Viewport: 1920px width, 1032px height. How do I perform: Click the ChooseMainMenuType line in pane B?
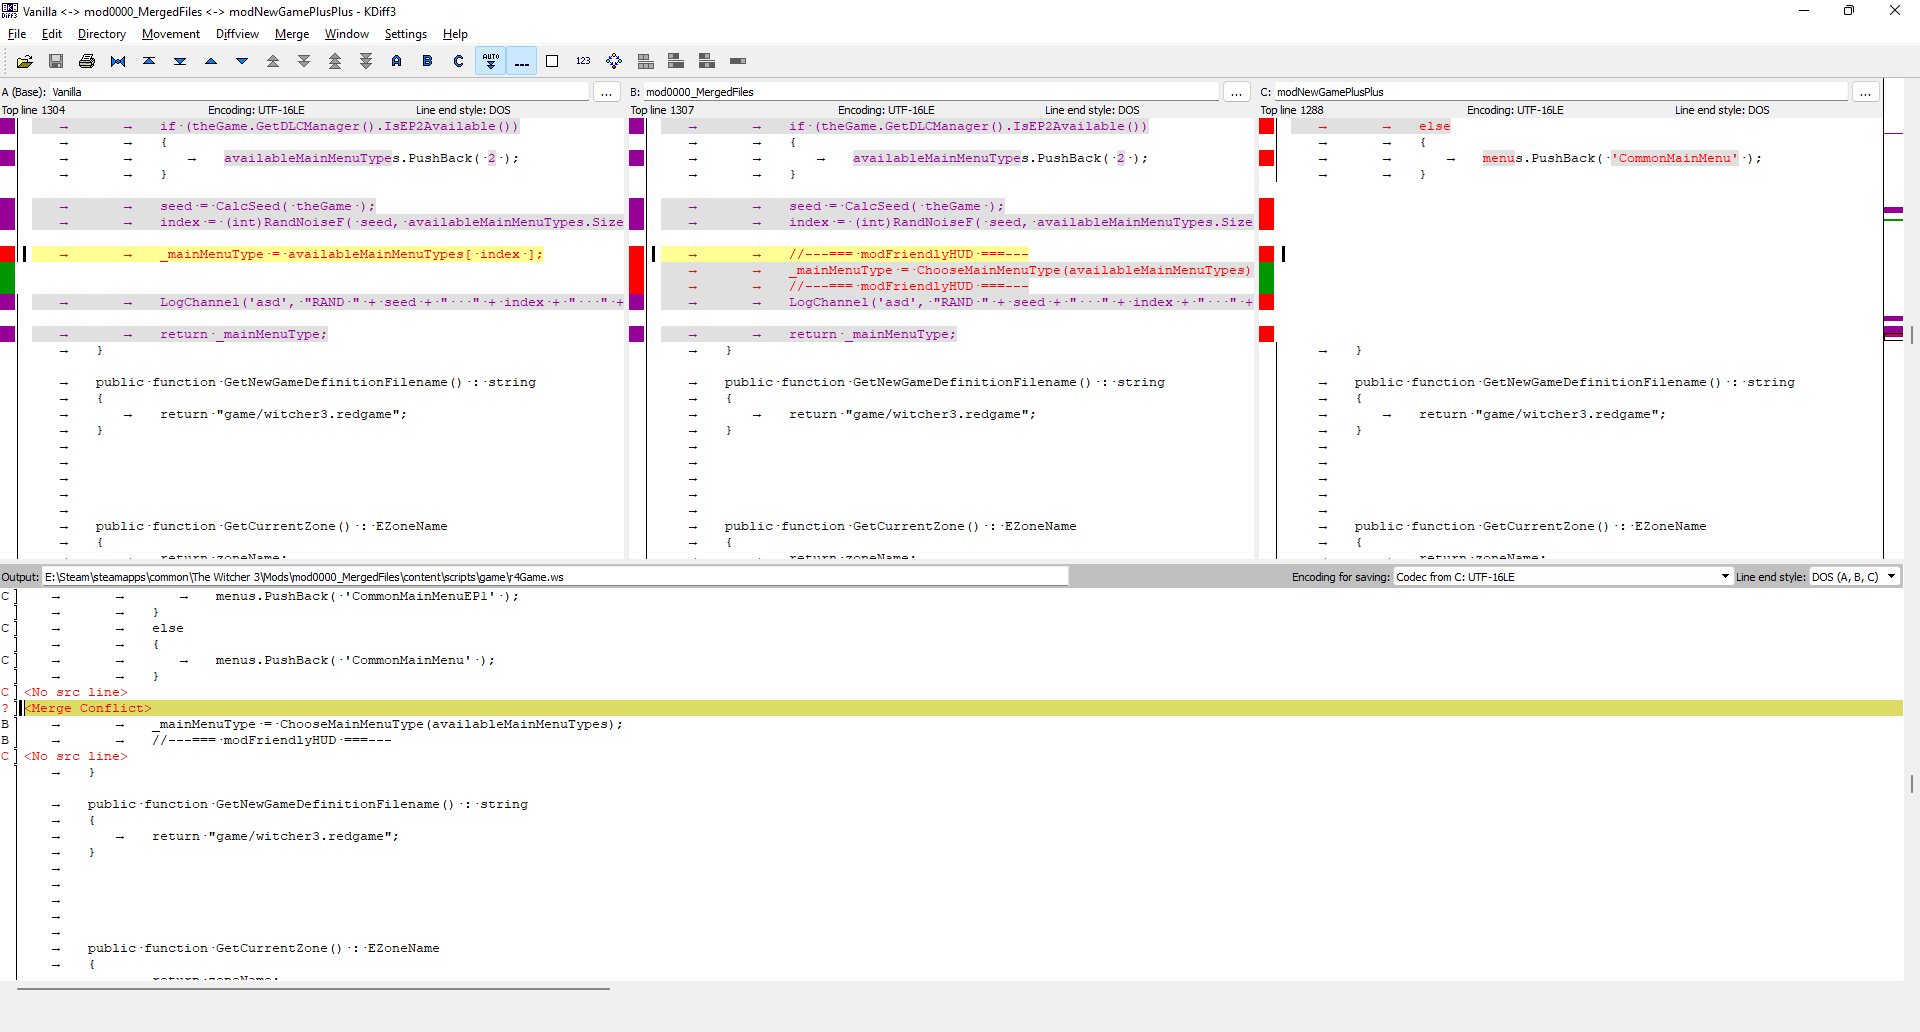click(956, 270)
